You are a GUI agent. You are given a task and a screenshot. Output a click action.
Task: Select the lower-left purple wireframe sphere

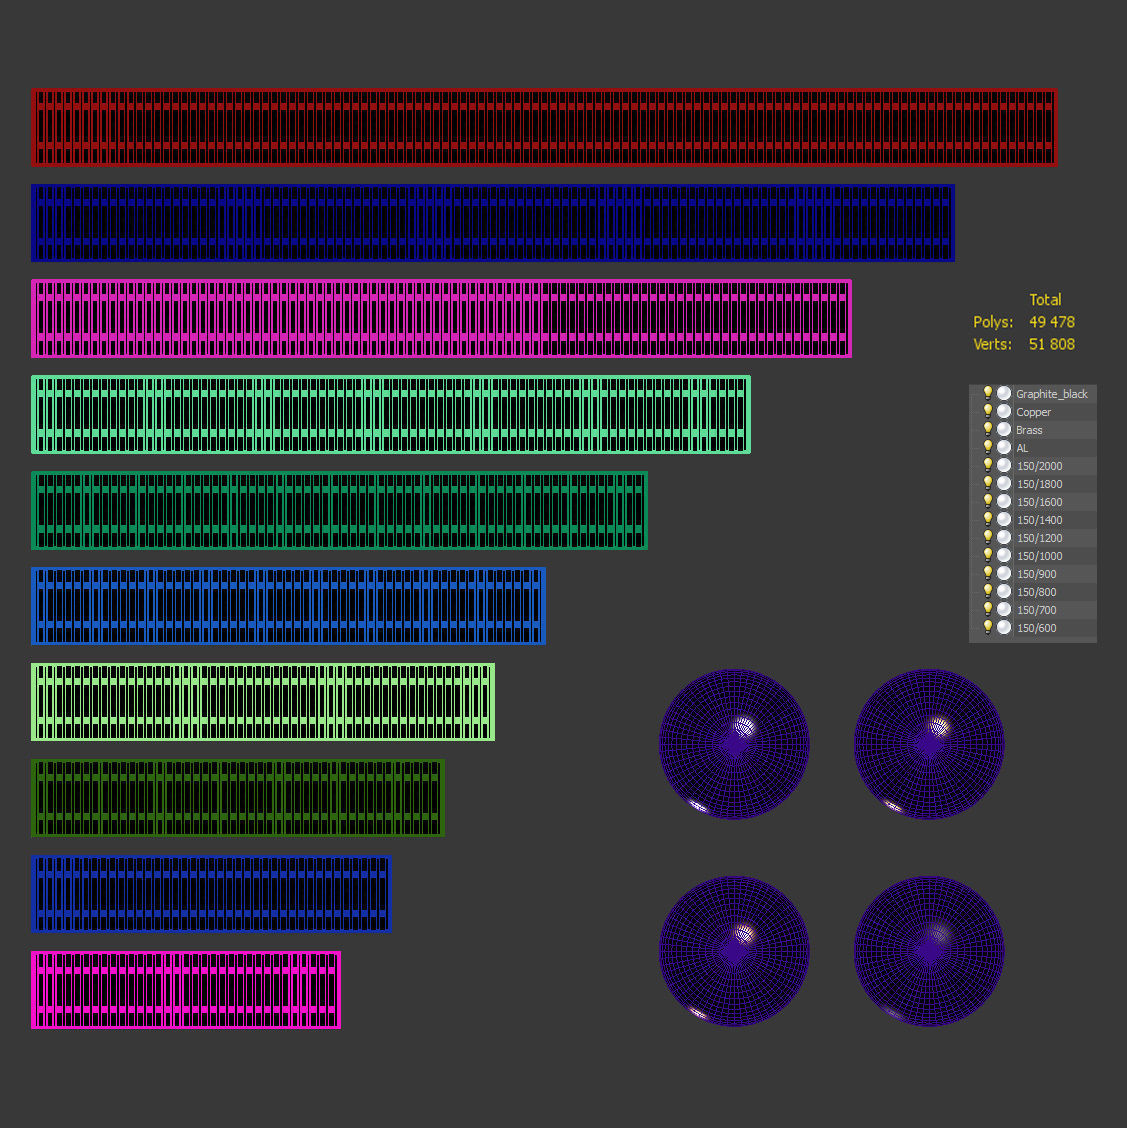point(734,951)
